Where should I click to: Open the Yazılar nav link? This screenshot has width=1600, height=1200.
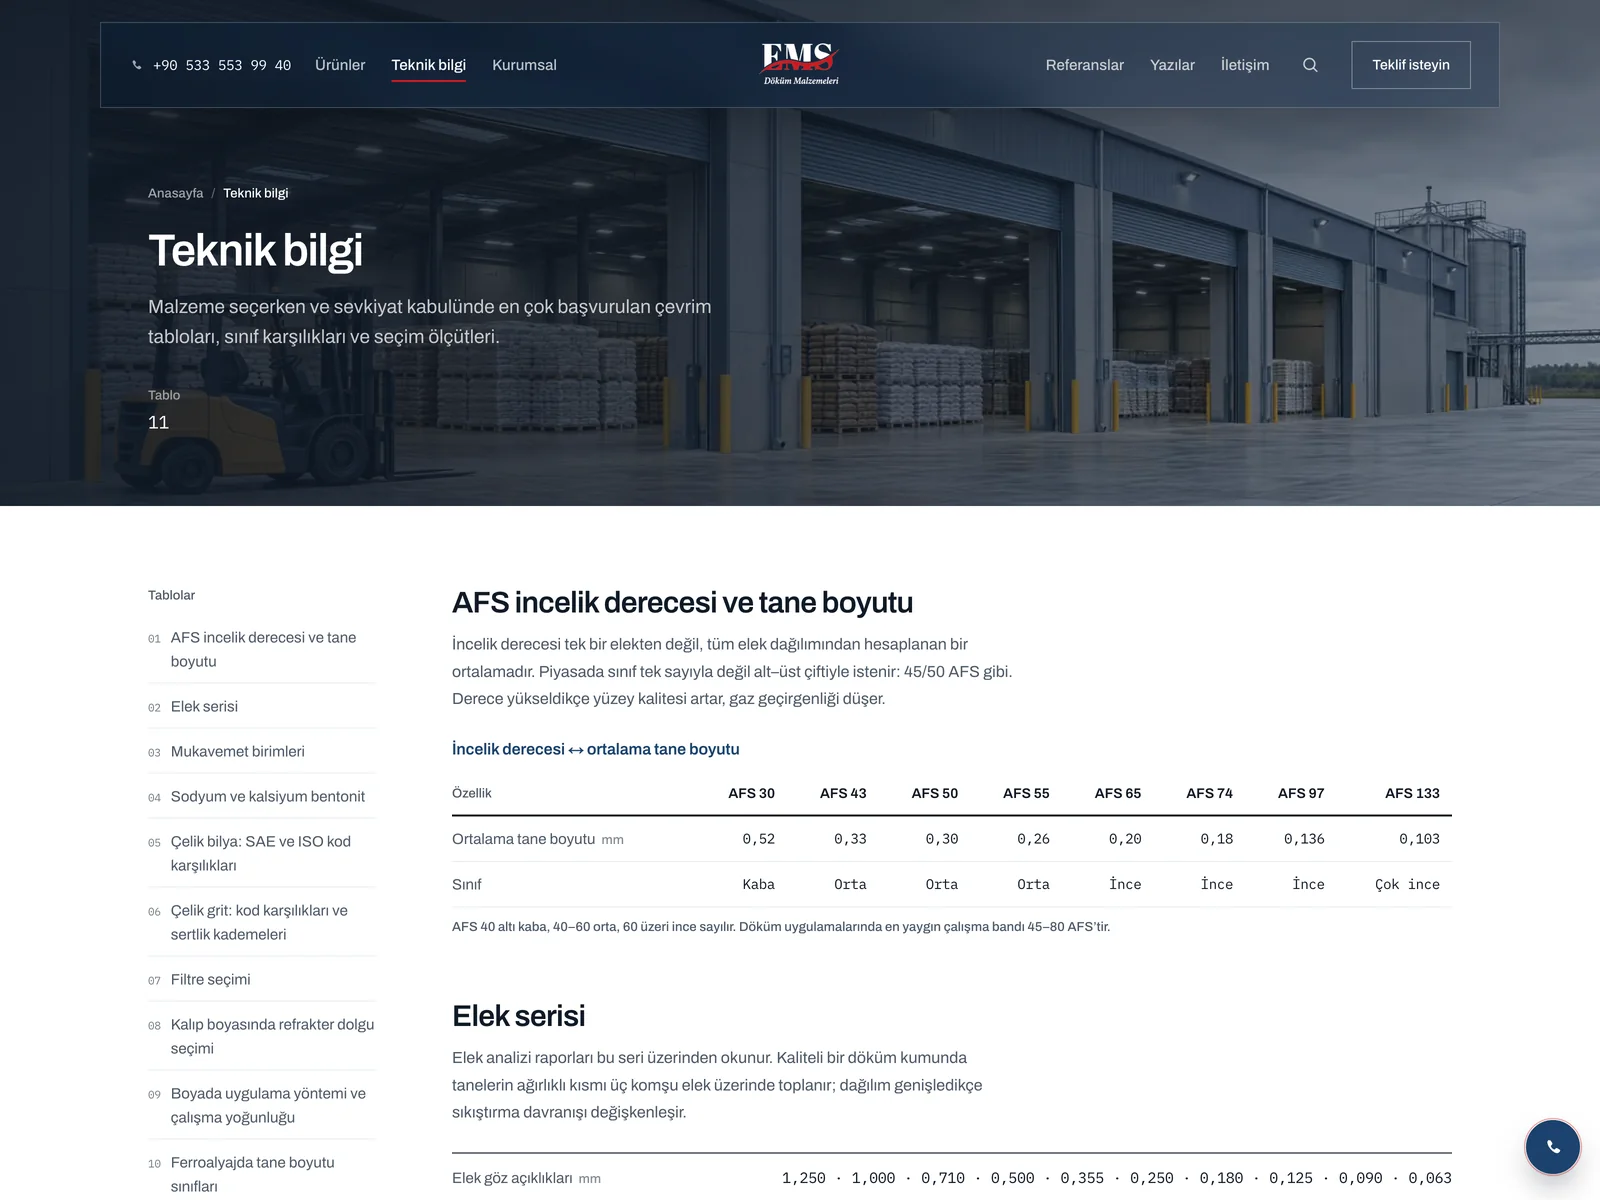1172,65
